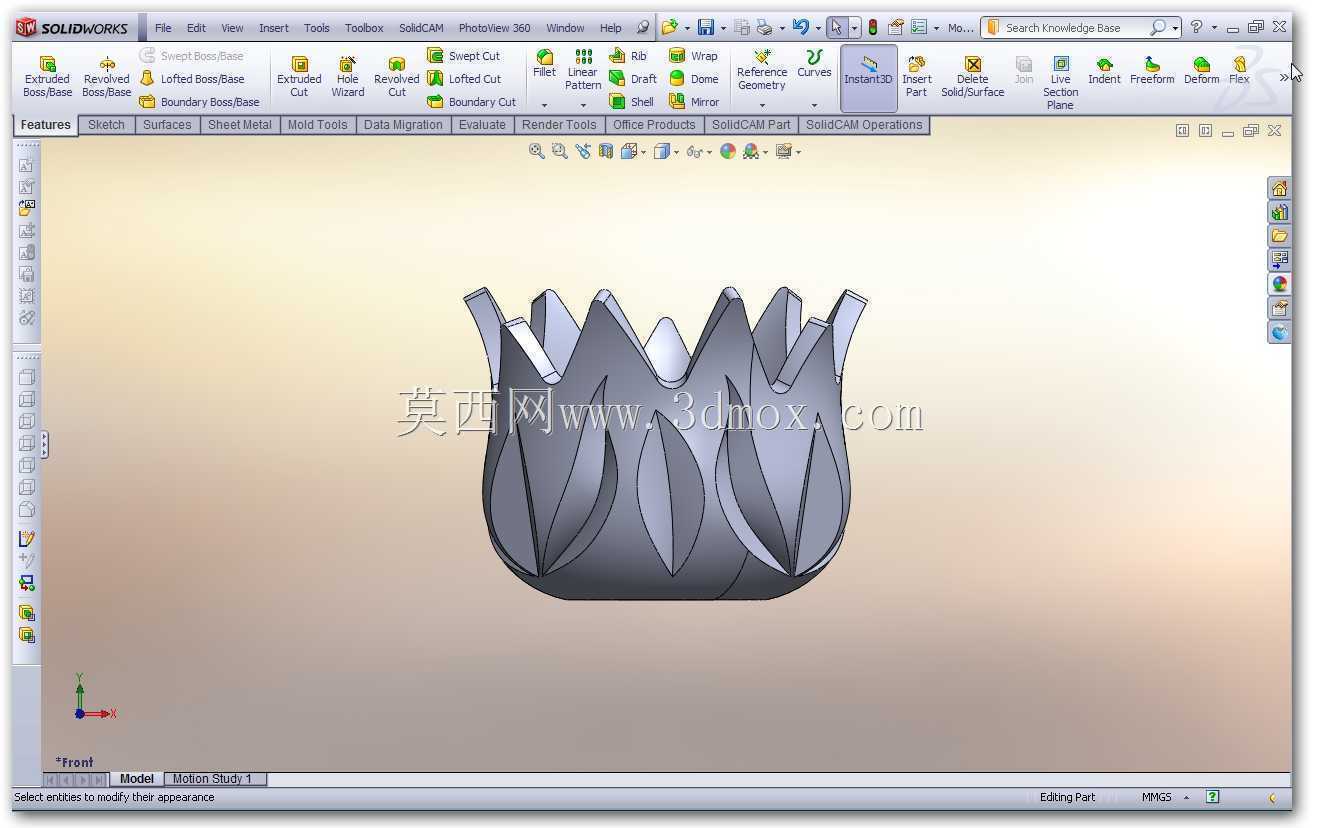Start an Extruded Cut
This screenshot has height=828, width=1319.
[x=299, y=76]
